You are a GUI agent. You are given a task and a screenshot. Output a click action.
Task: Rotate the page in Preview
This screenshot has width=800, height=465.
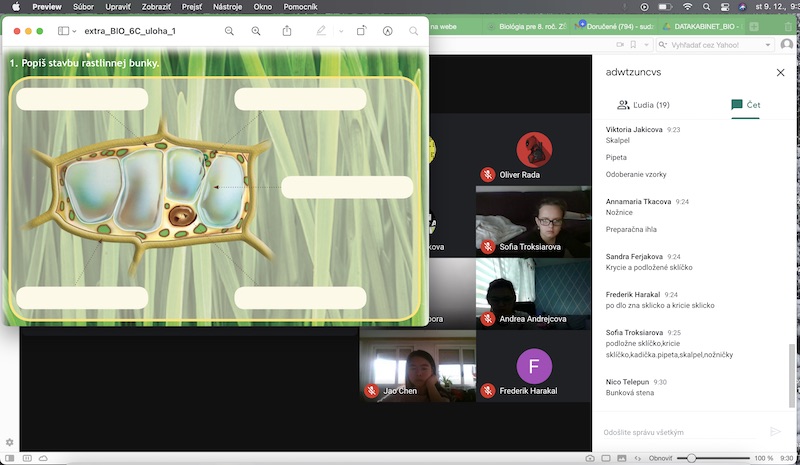tap(361, 31)
